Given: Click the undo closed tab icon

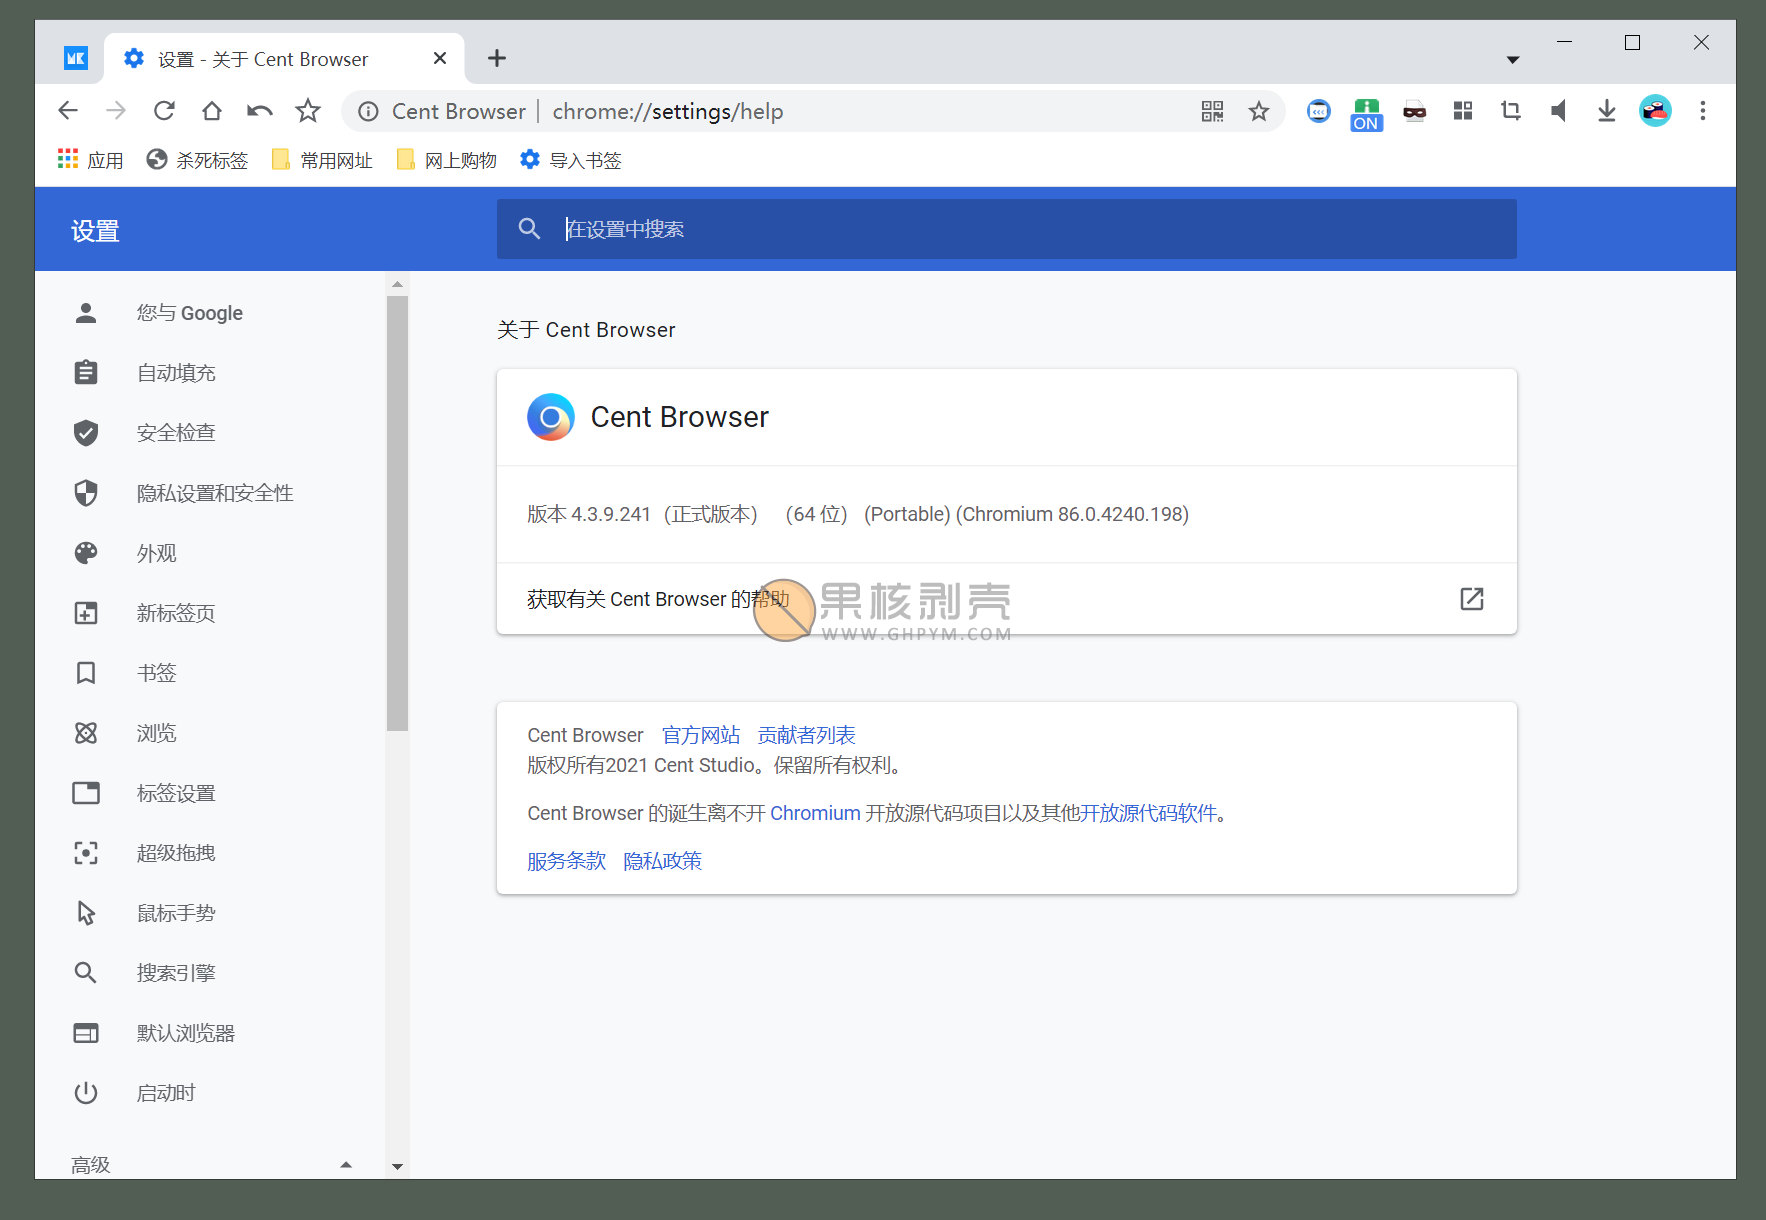Looking at the screenshot, I should 260,111.
